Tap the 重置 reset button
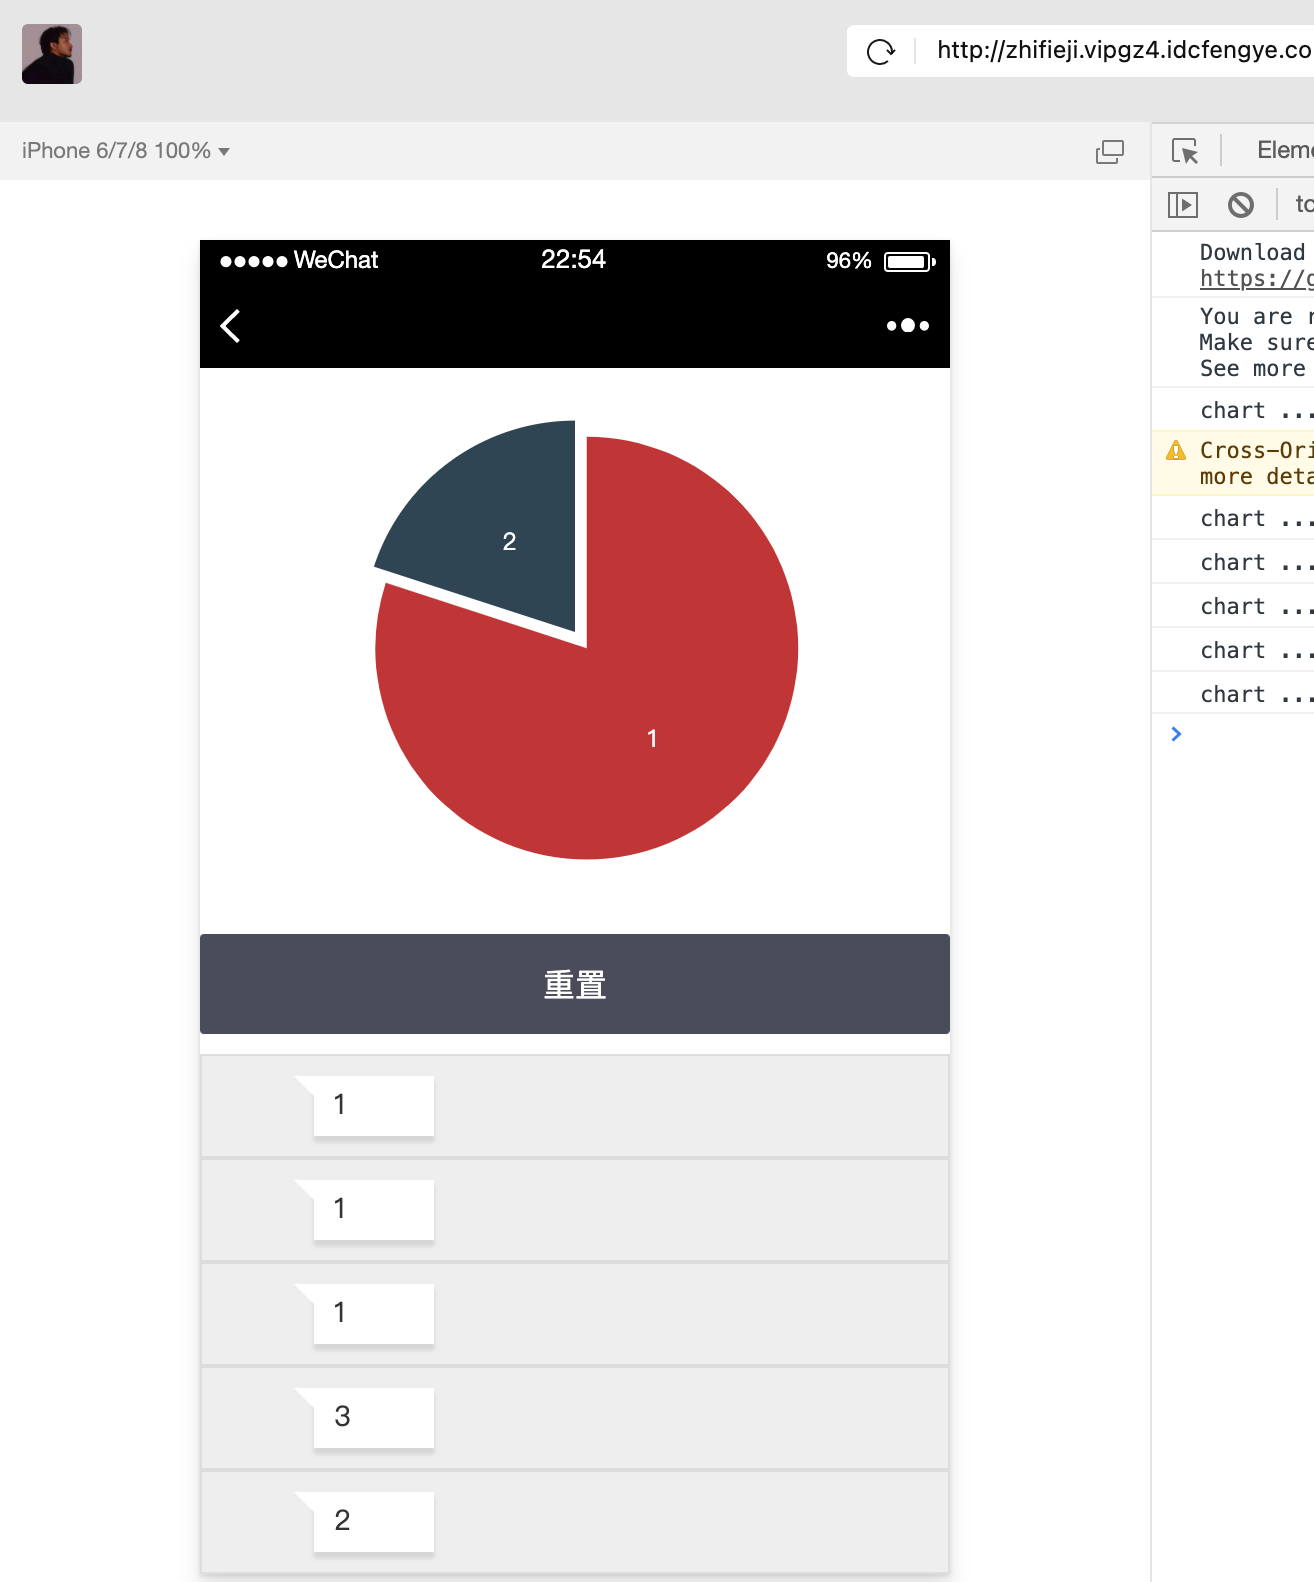This screenshot has width=1314, height=1582. coord(575,984)
